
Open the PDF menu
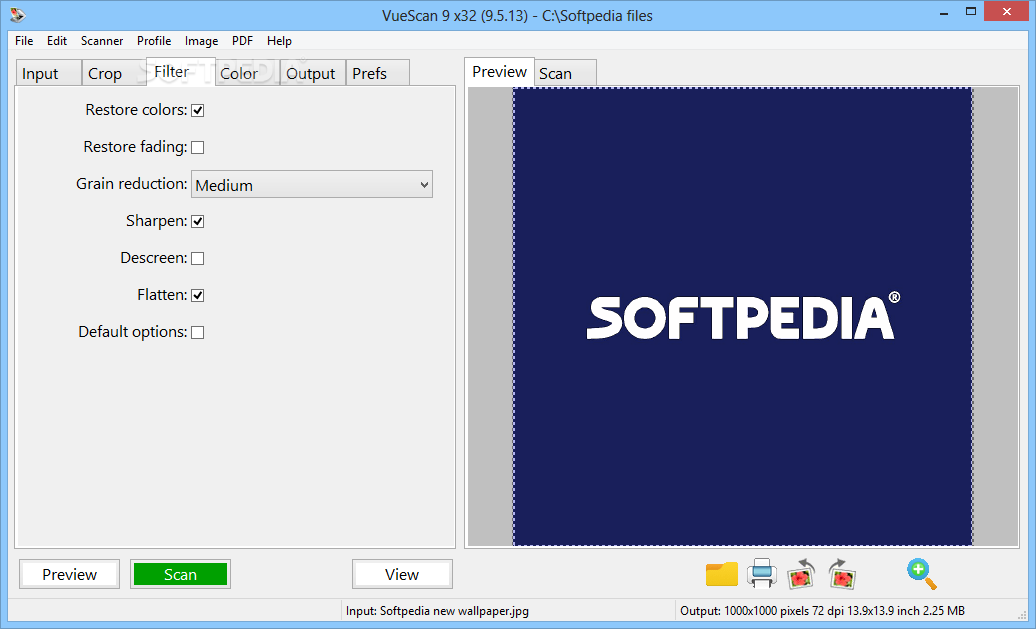[242, 41]
